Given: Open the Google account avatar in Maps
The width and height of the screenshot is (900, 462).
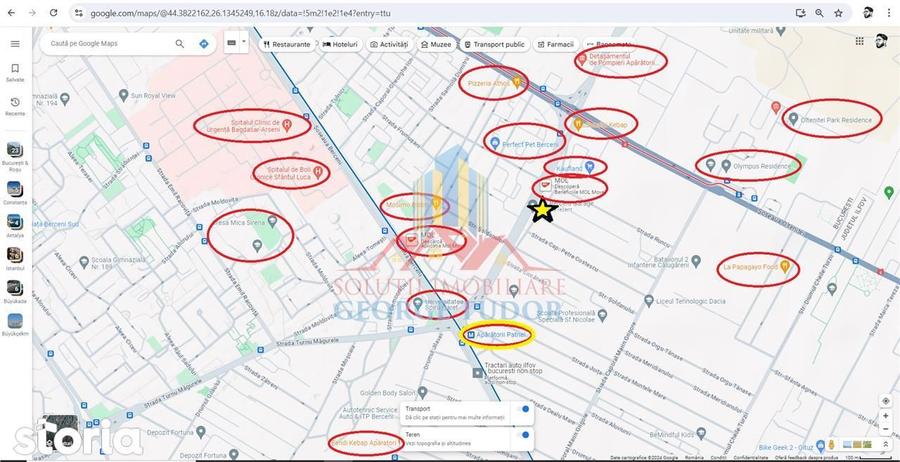Looking at the screenshot, I should point(881,41).
